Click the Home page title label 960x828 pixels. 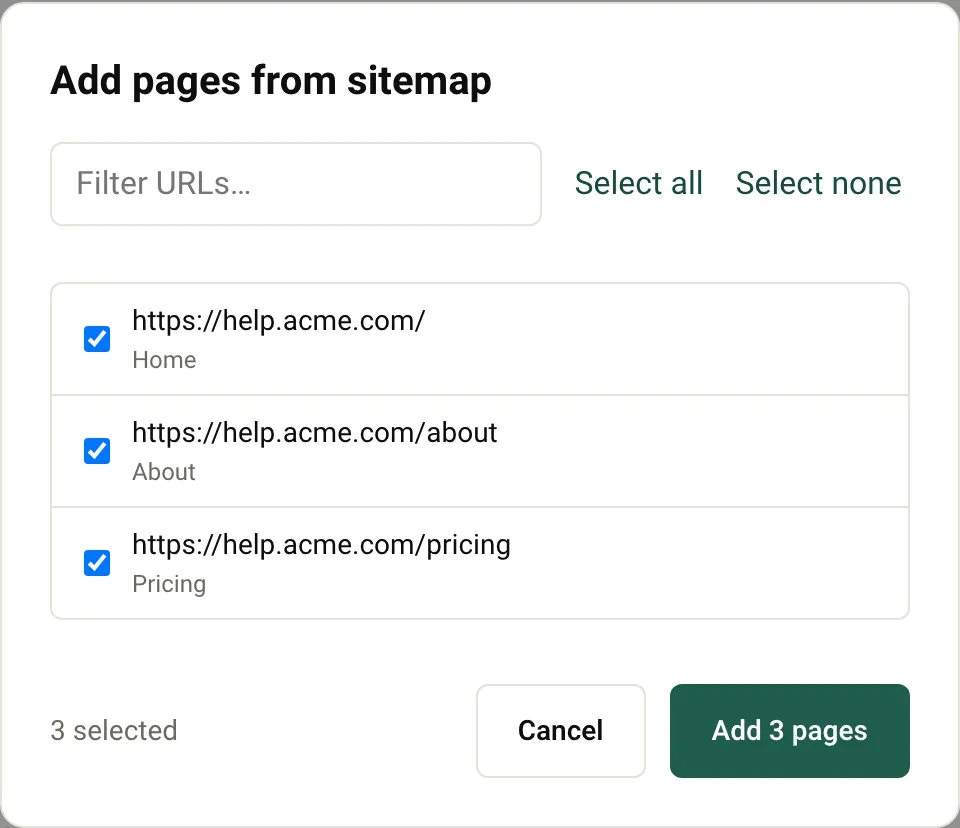coord(164,360)
